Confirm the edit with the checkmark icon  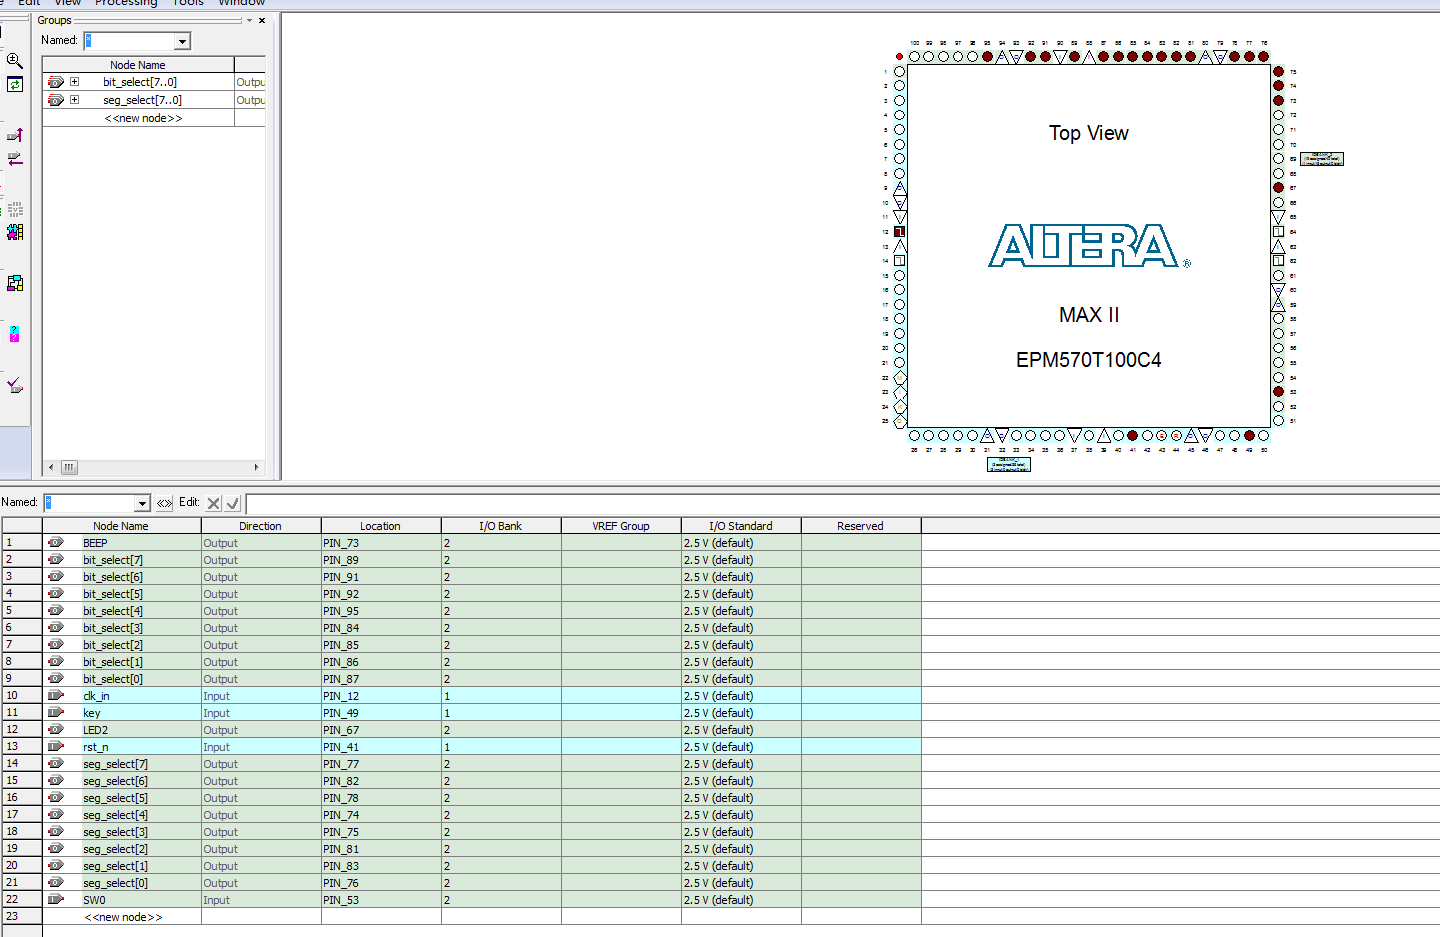[233, 503]
